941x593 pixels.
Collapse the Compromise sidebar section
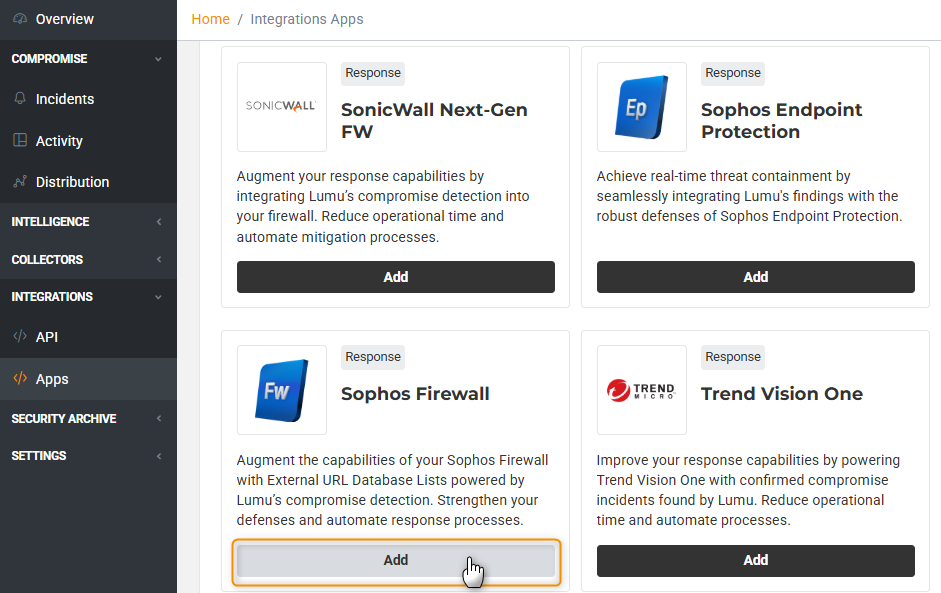158,59
